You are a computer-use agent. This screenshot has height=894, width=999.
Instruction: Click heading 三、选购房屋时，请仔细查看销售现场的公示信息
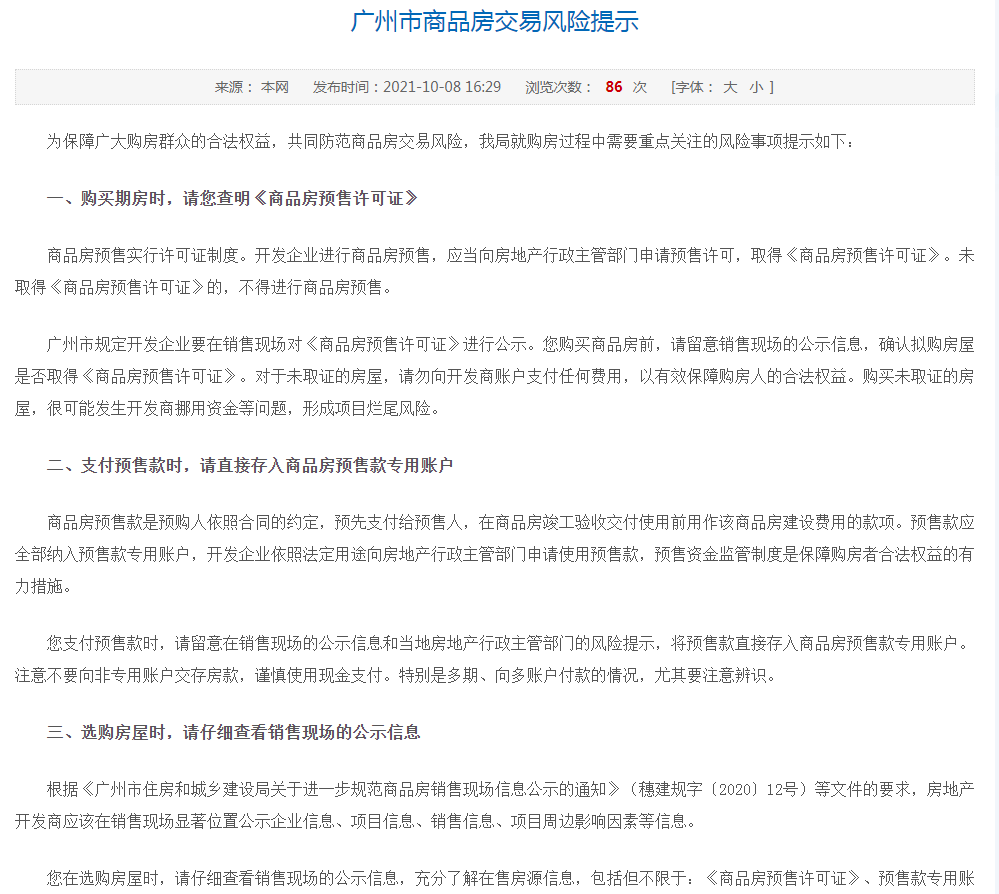point(234,732)
